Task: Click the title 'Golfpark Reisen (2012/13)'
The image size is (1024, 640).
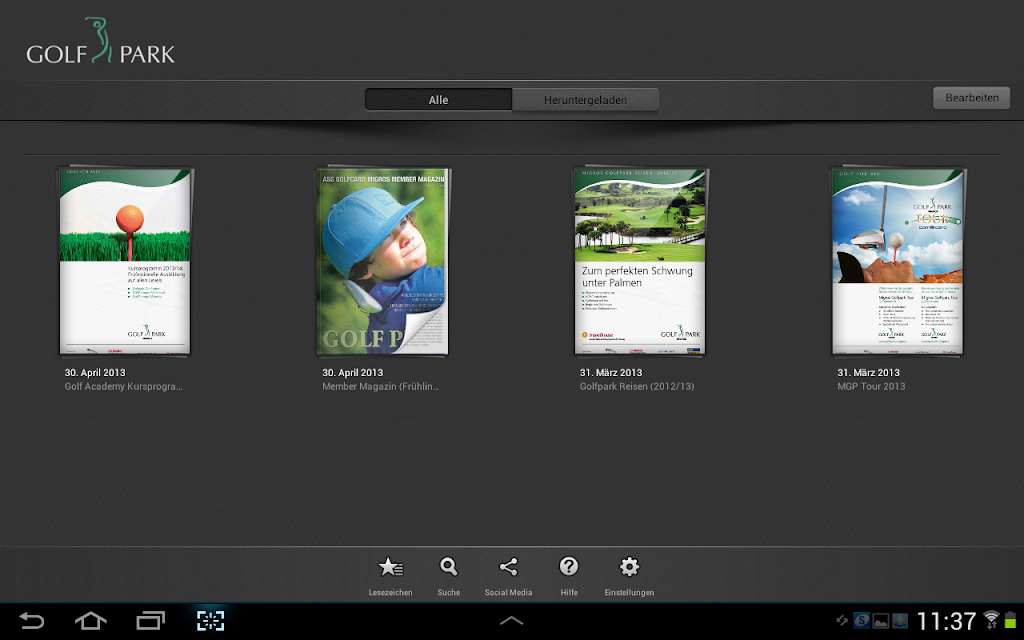Action: 637,387
